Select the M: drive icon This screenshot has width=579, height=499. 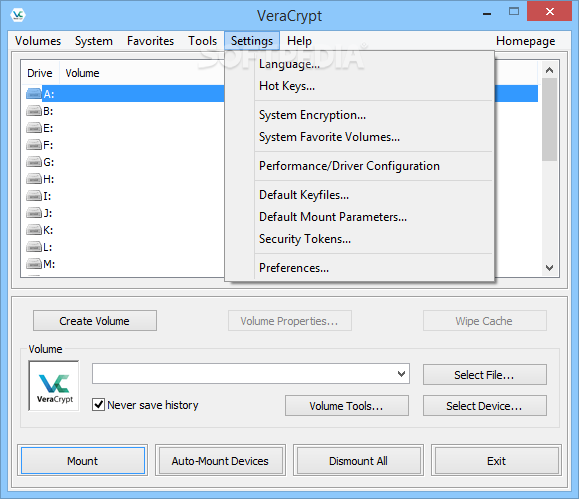34,264
